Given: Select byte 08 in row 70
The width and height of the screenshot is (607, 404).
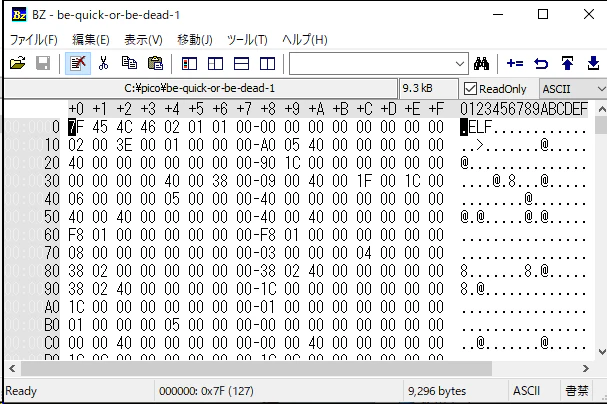Looking at the screenshot, I should (x=75, y=253).
